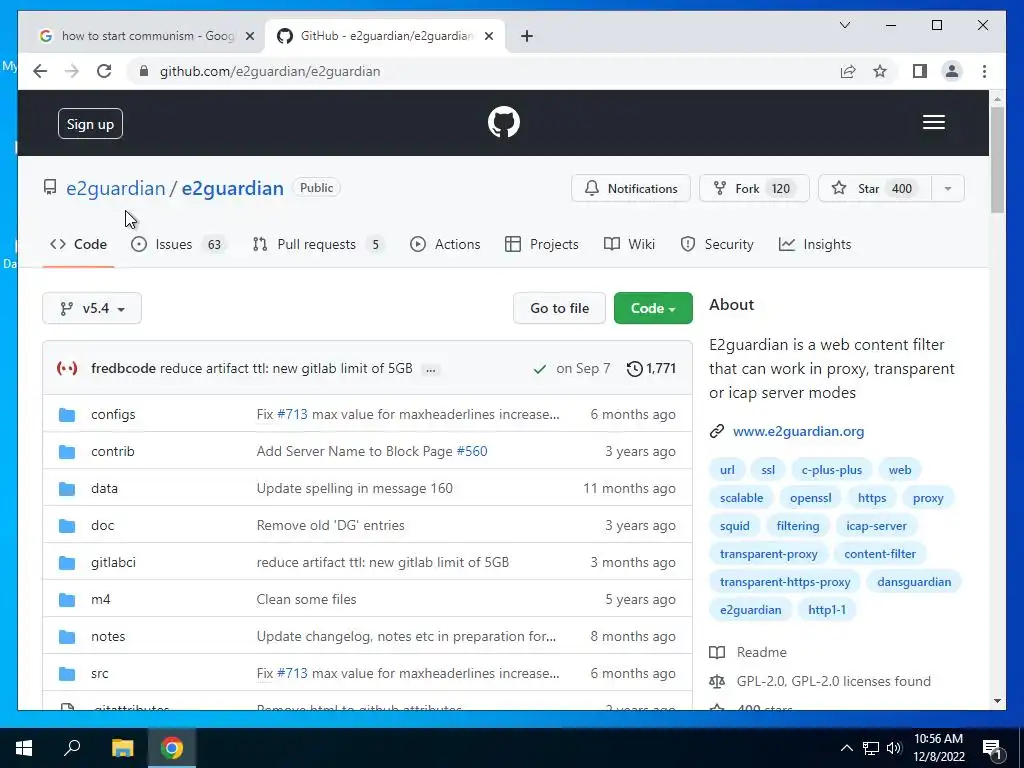1024x768 pixels.
Task: Click the contrib folder icon
Action: pyautogui.click(x=67, y=452)
